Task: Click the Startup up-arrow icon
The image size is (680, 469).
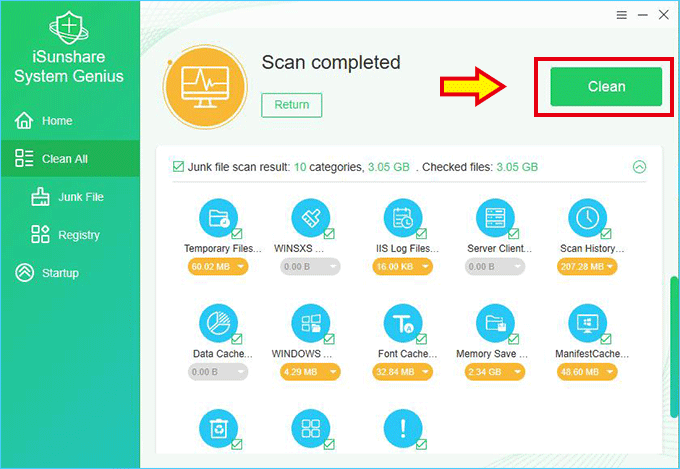Action: (24, 272)
